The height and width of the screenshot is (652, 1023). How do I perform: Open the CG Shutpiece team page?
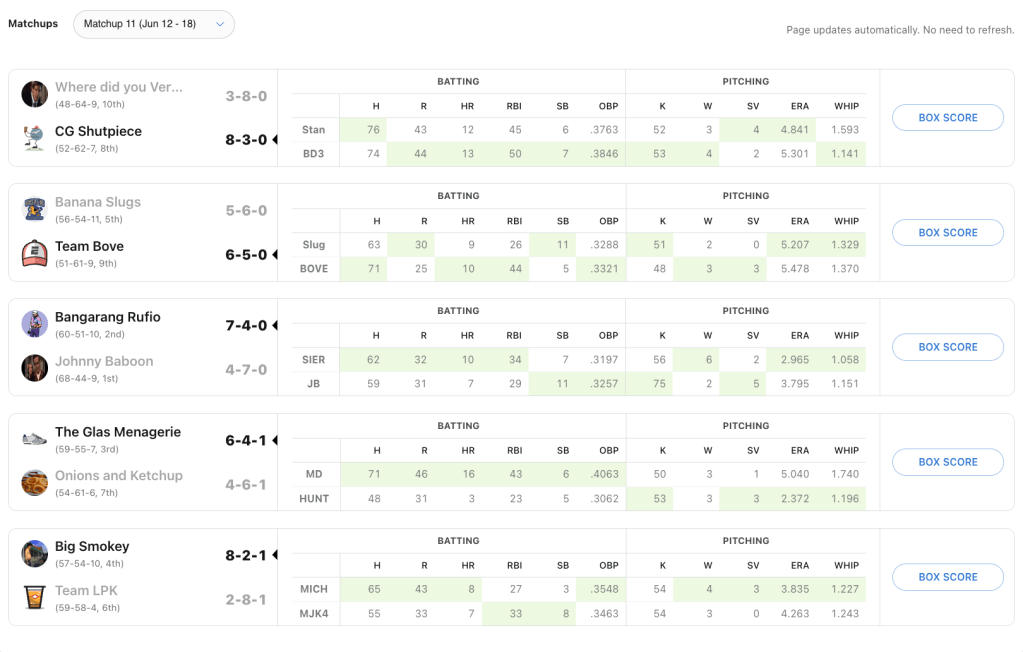tap(98, 131)
